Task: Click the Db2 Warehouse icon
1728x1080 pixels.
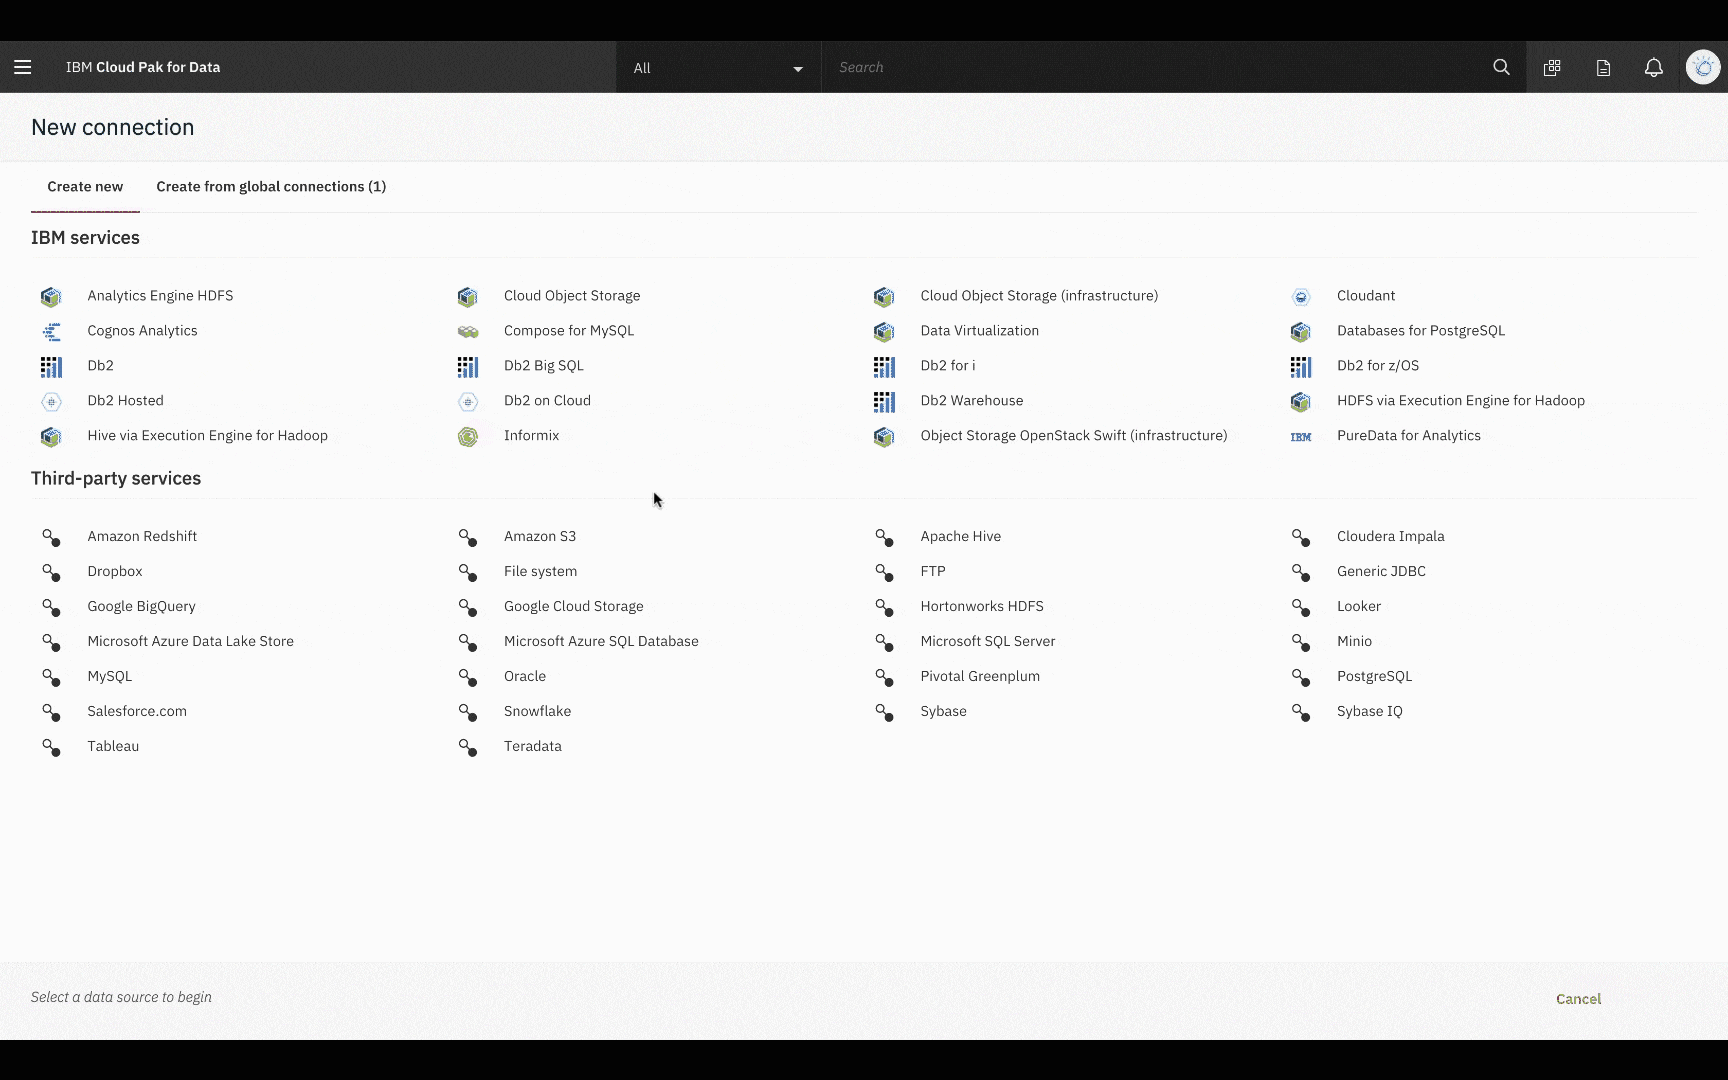Action: click(884, 401)
